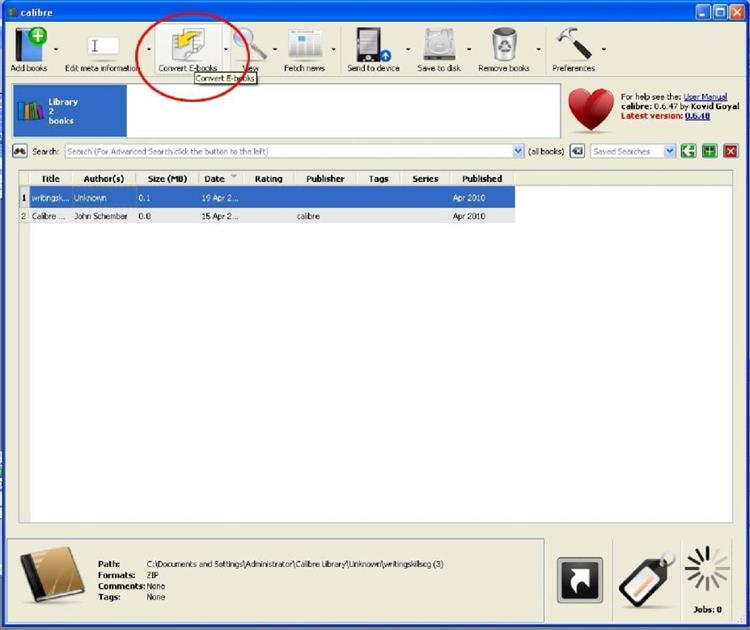
Task: Expand the Add books dropdown arrow
Action: pyautogui.click(x=56, y=49)
